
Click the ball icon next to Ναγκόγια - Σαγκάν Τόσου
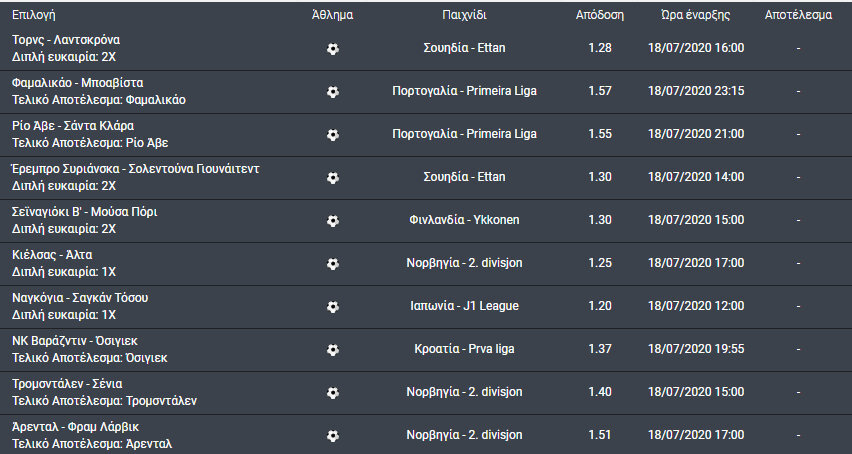point(333,307)
